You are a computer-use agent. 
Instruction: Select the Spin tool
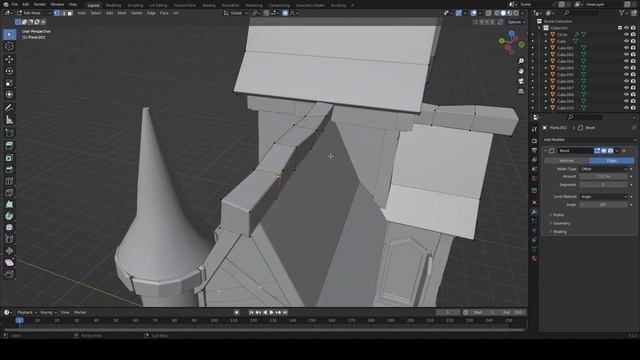click(x=9, y=216)
